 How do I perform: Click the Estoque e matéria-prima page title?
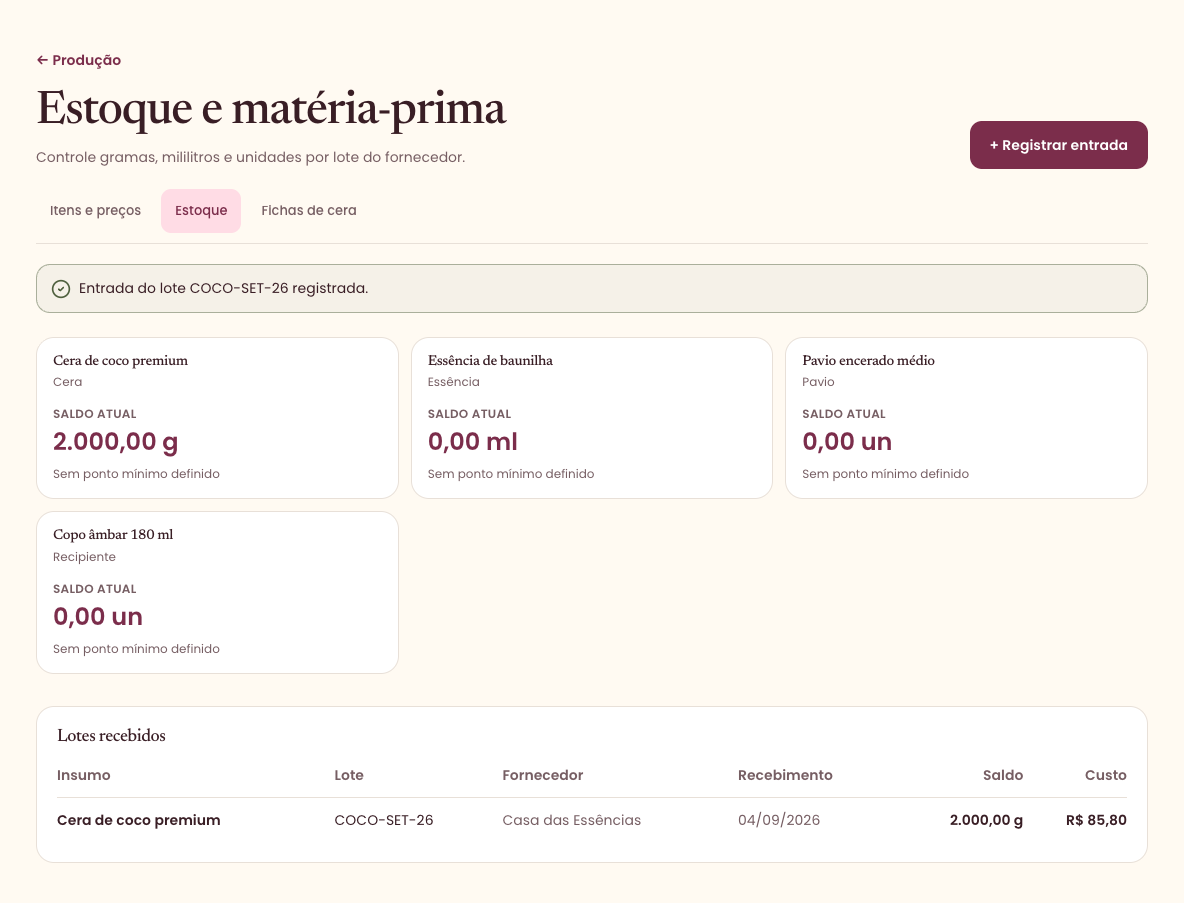[271, 109]
